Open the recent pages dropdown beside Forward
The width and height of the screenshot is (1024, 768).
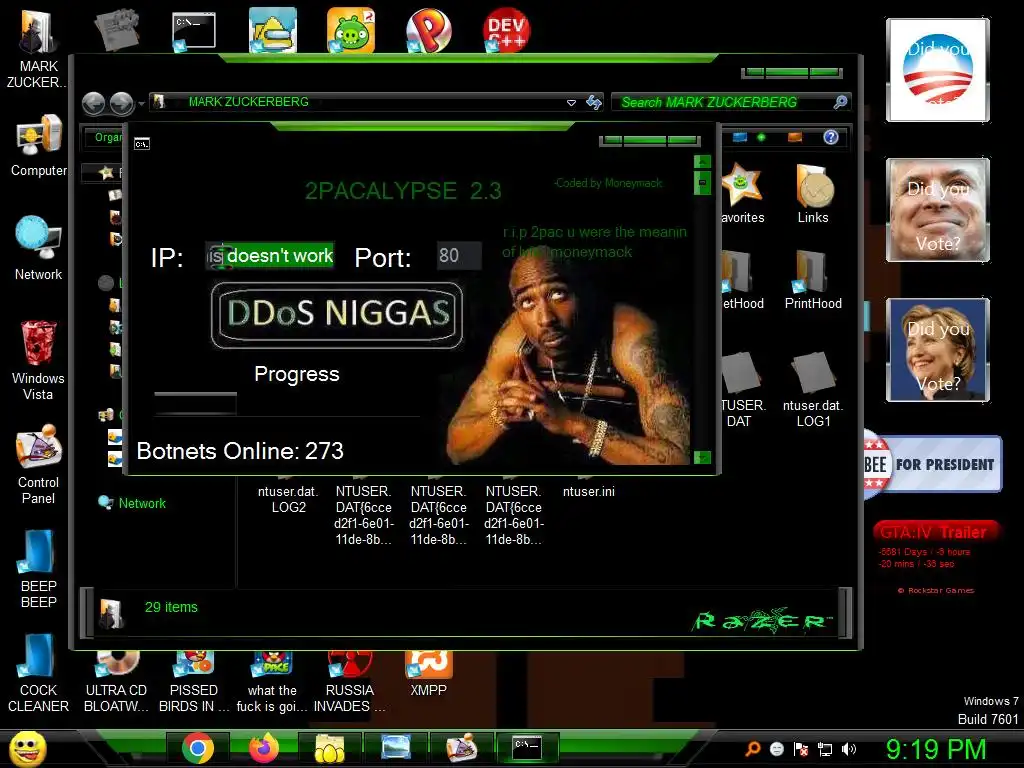tap(141, 104)
